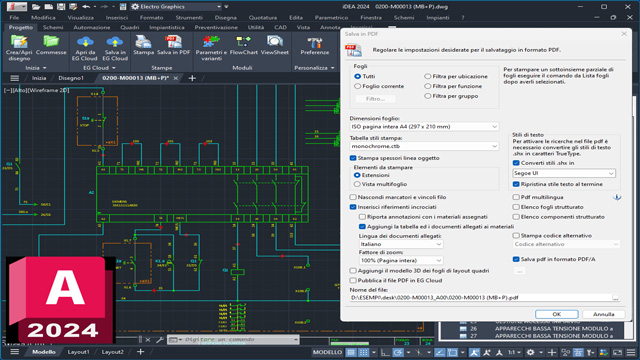Open the file tabs hamburger menu left of Inizia
Screen dimensions: 640x360
point(15,78)
